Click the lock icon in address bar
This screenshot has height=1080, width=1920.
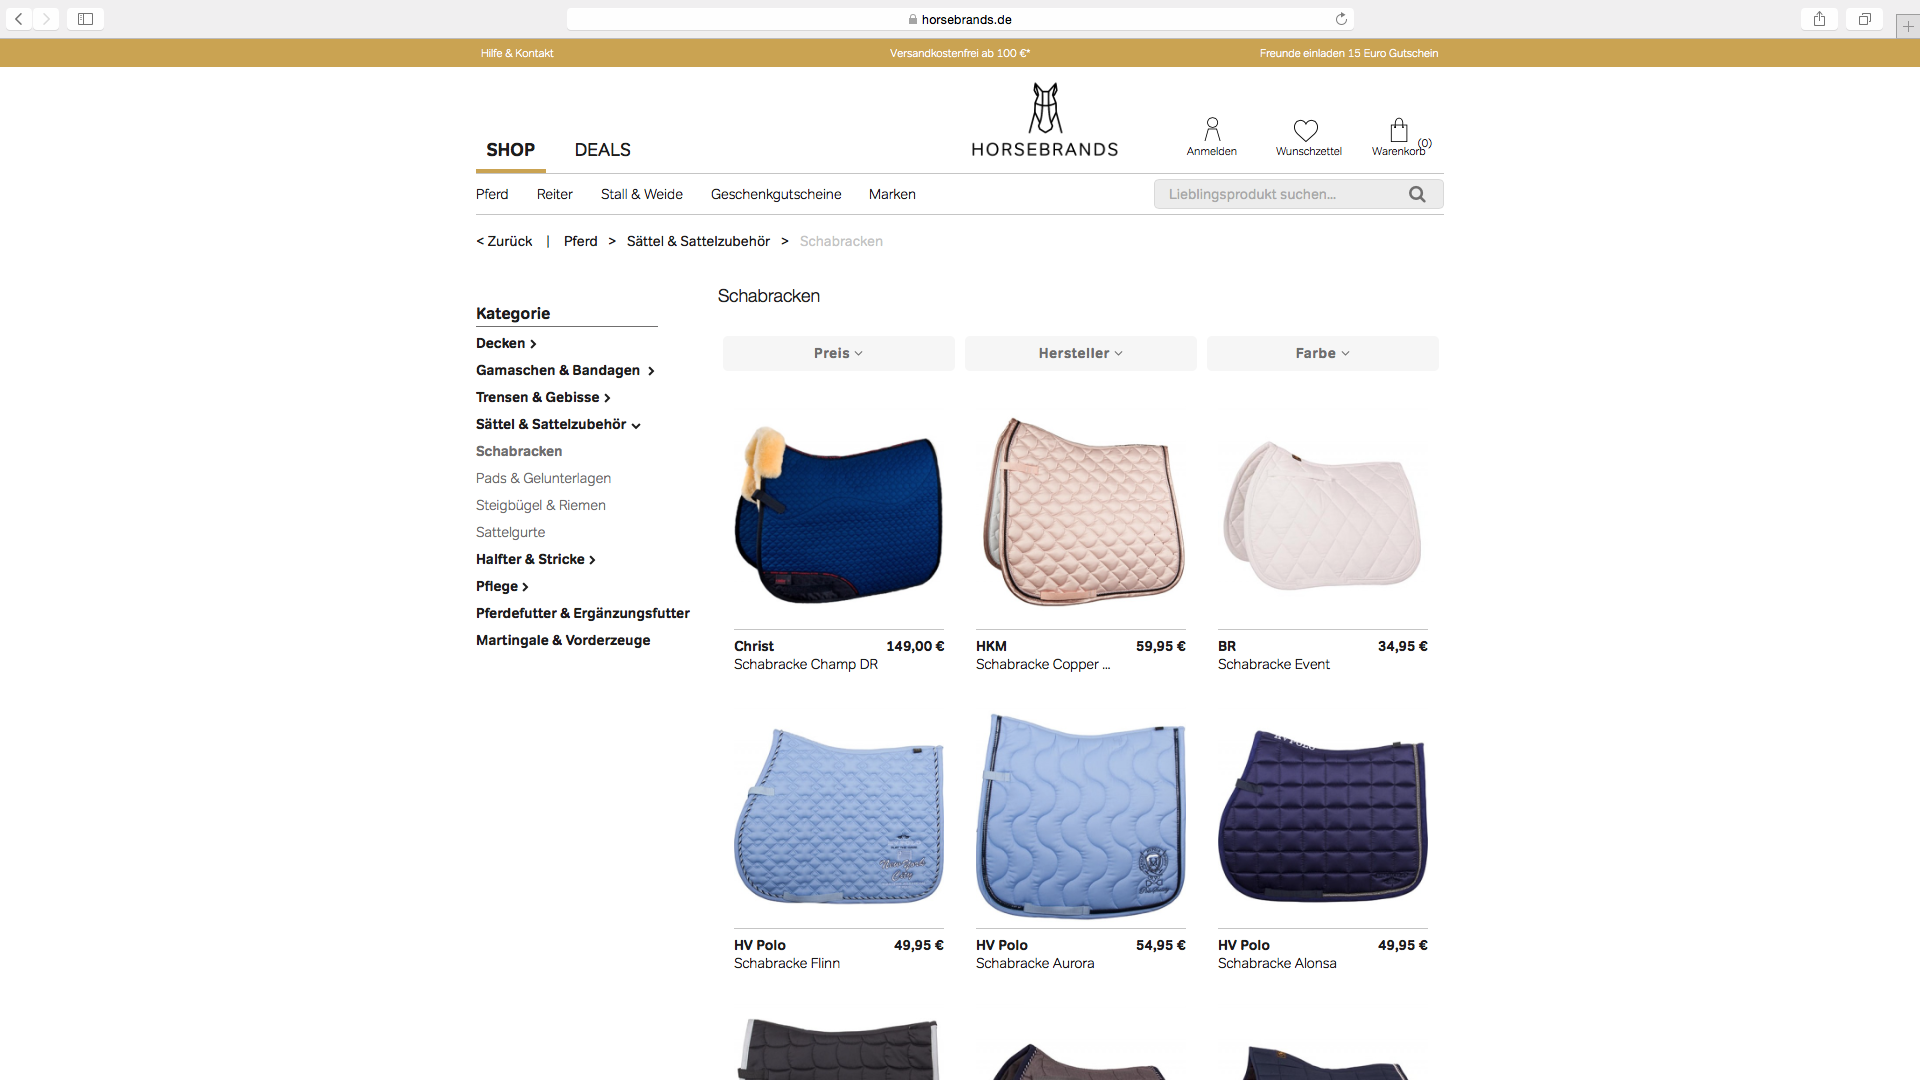[913, 19]
